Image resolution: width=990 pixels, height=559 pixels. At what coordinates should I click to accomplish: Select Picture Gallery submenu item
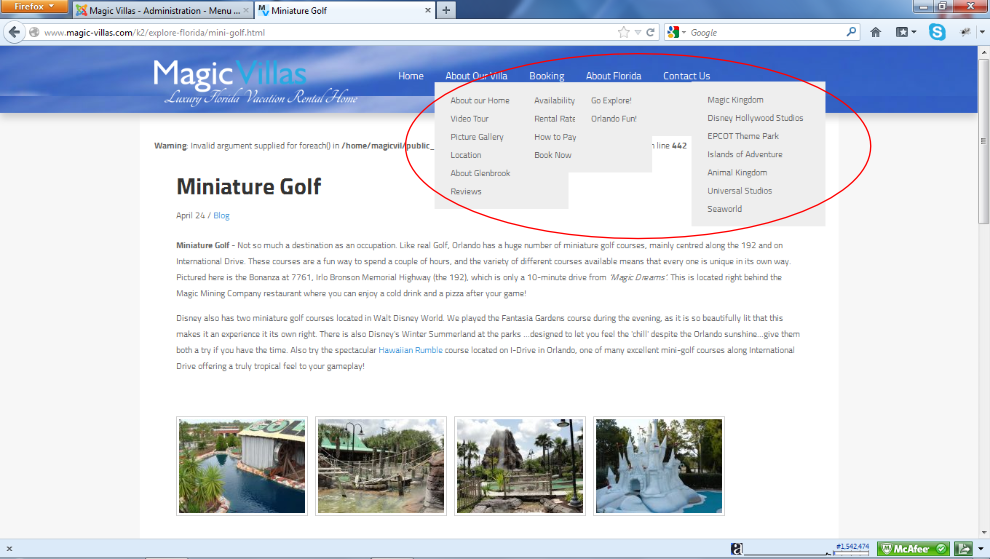coord(477,137)
